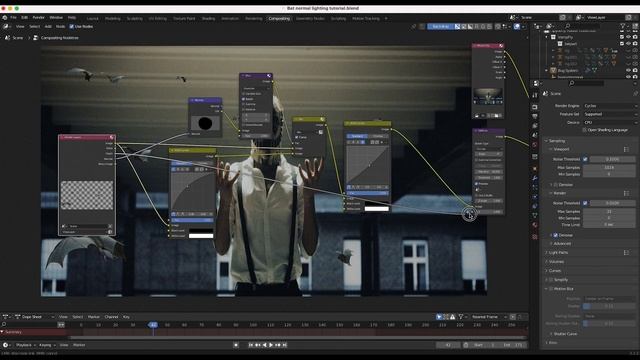Open the View Layer properties tab icon
This screenshot has height=360, width=640.
pos(535,126)
